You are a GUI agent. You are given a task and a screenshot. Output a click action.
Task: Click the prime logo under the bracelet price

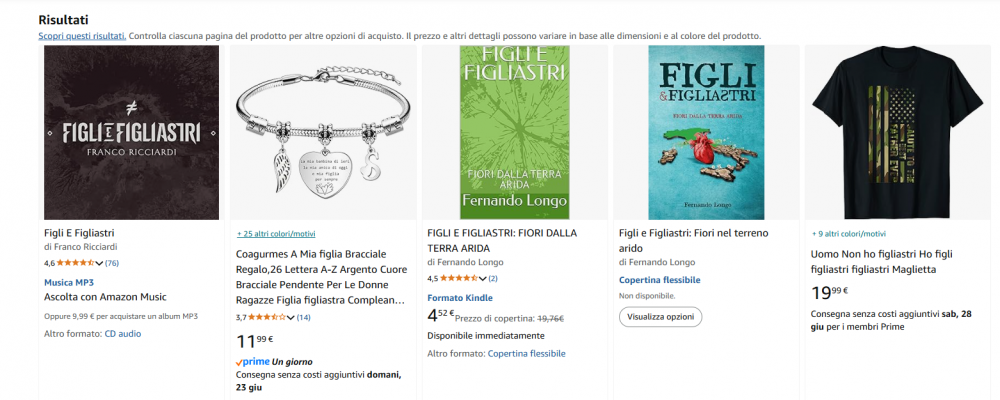[253, 362]
